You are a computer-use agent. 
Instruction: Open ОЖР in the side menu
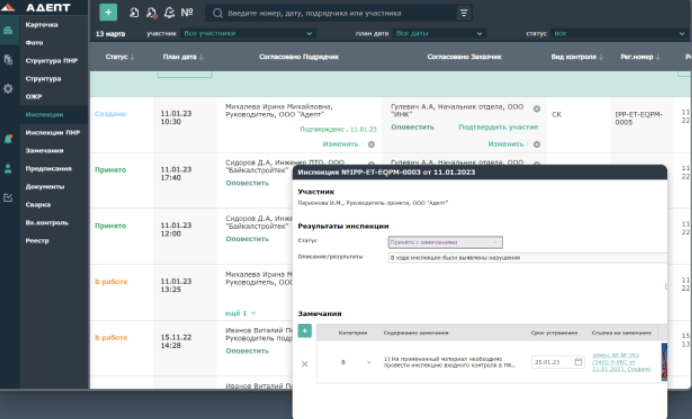34,97
